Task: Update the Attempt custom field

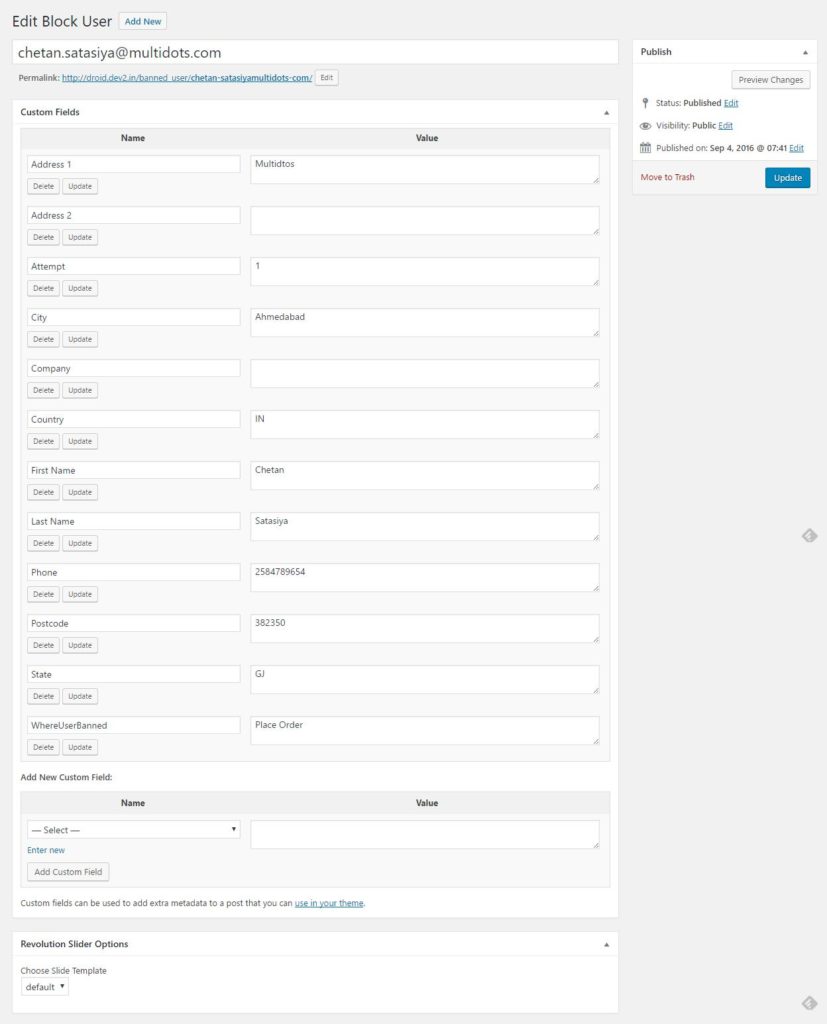Action: pyautogui.click(x=80, y=288)
